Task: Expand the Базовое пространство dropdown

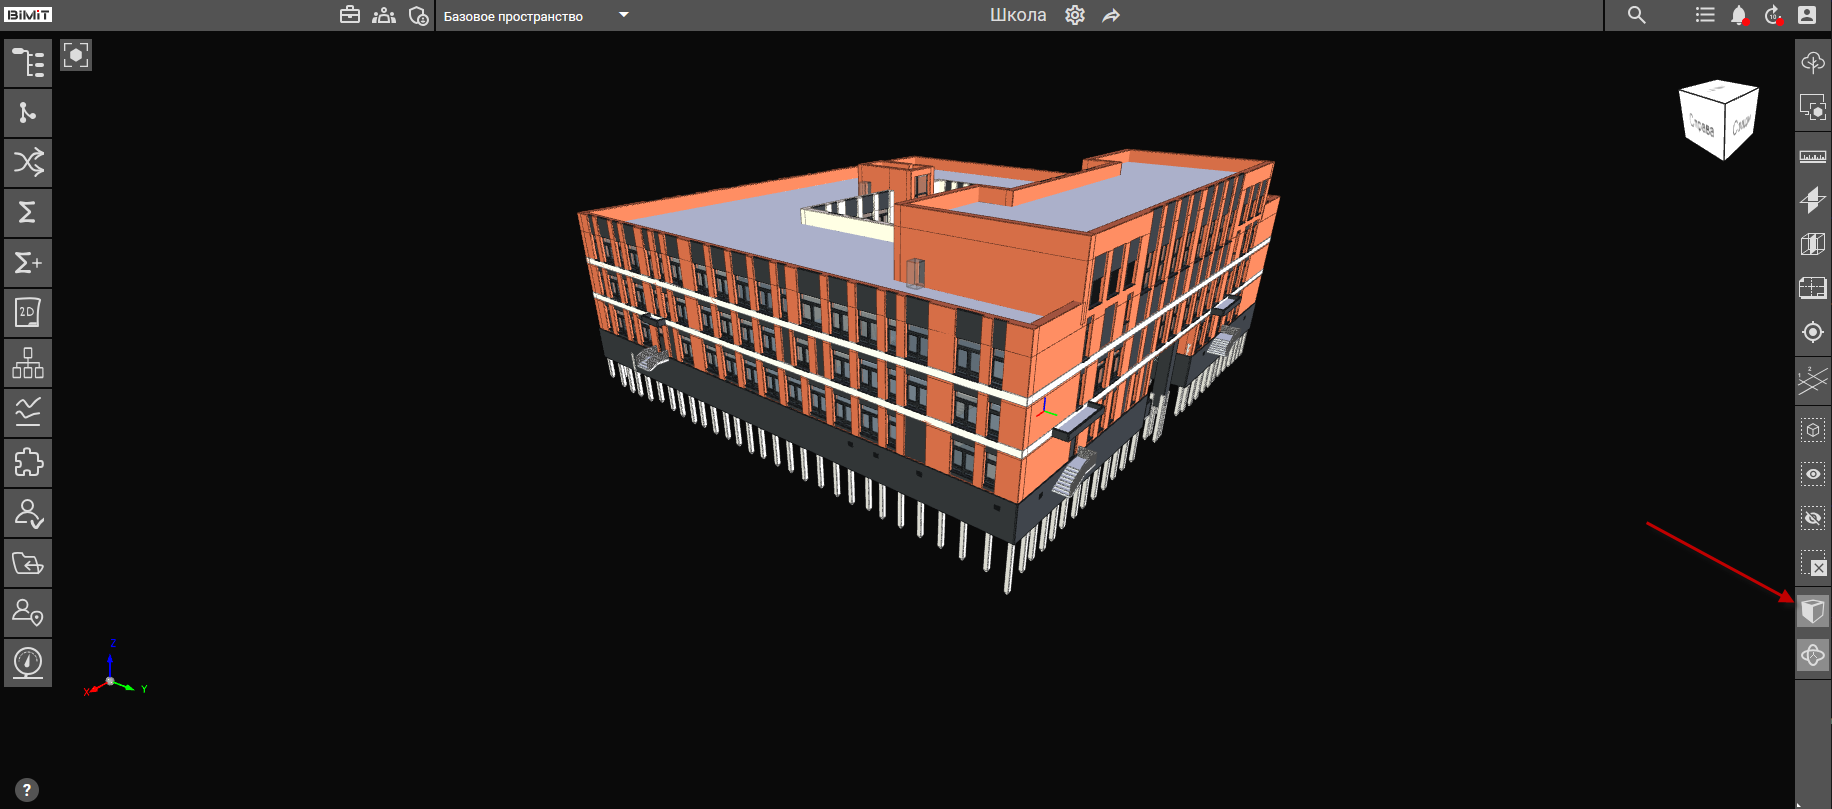Action: click(624, 15)
